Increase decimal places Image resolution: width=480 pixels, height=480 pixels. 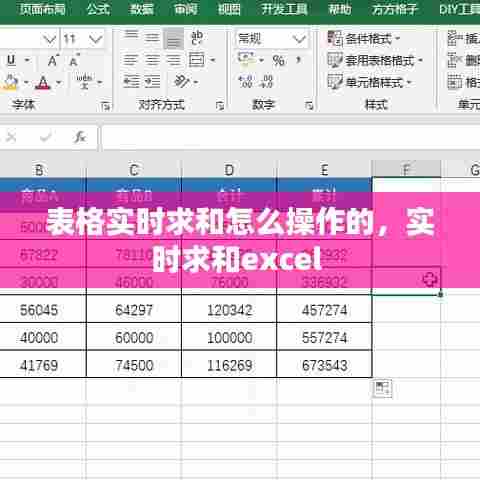point(246,82)
